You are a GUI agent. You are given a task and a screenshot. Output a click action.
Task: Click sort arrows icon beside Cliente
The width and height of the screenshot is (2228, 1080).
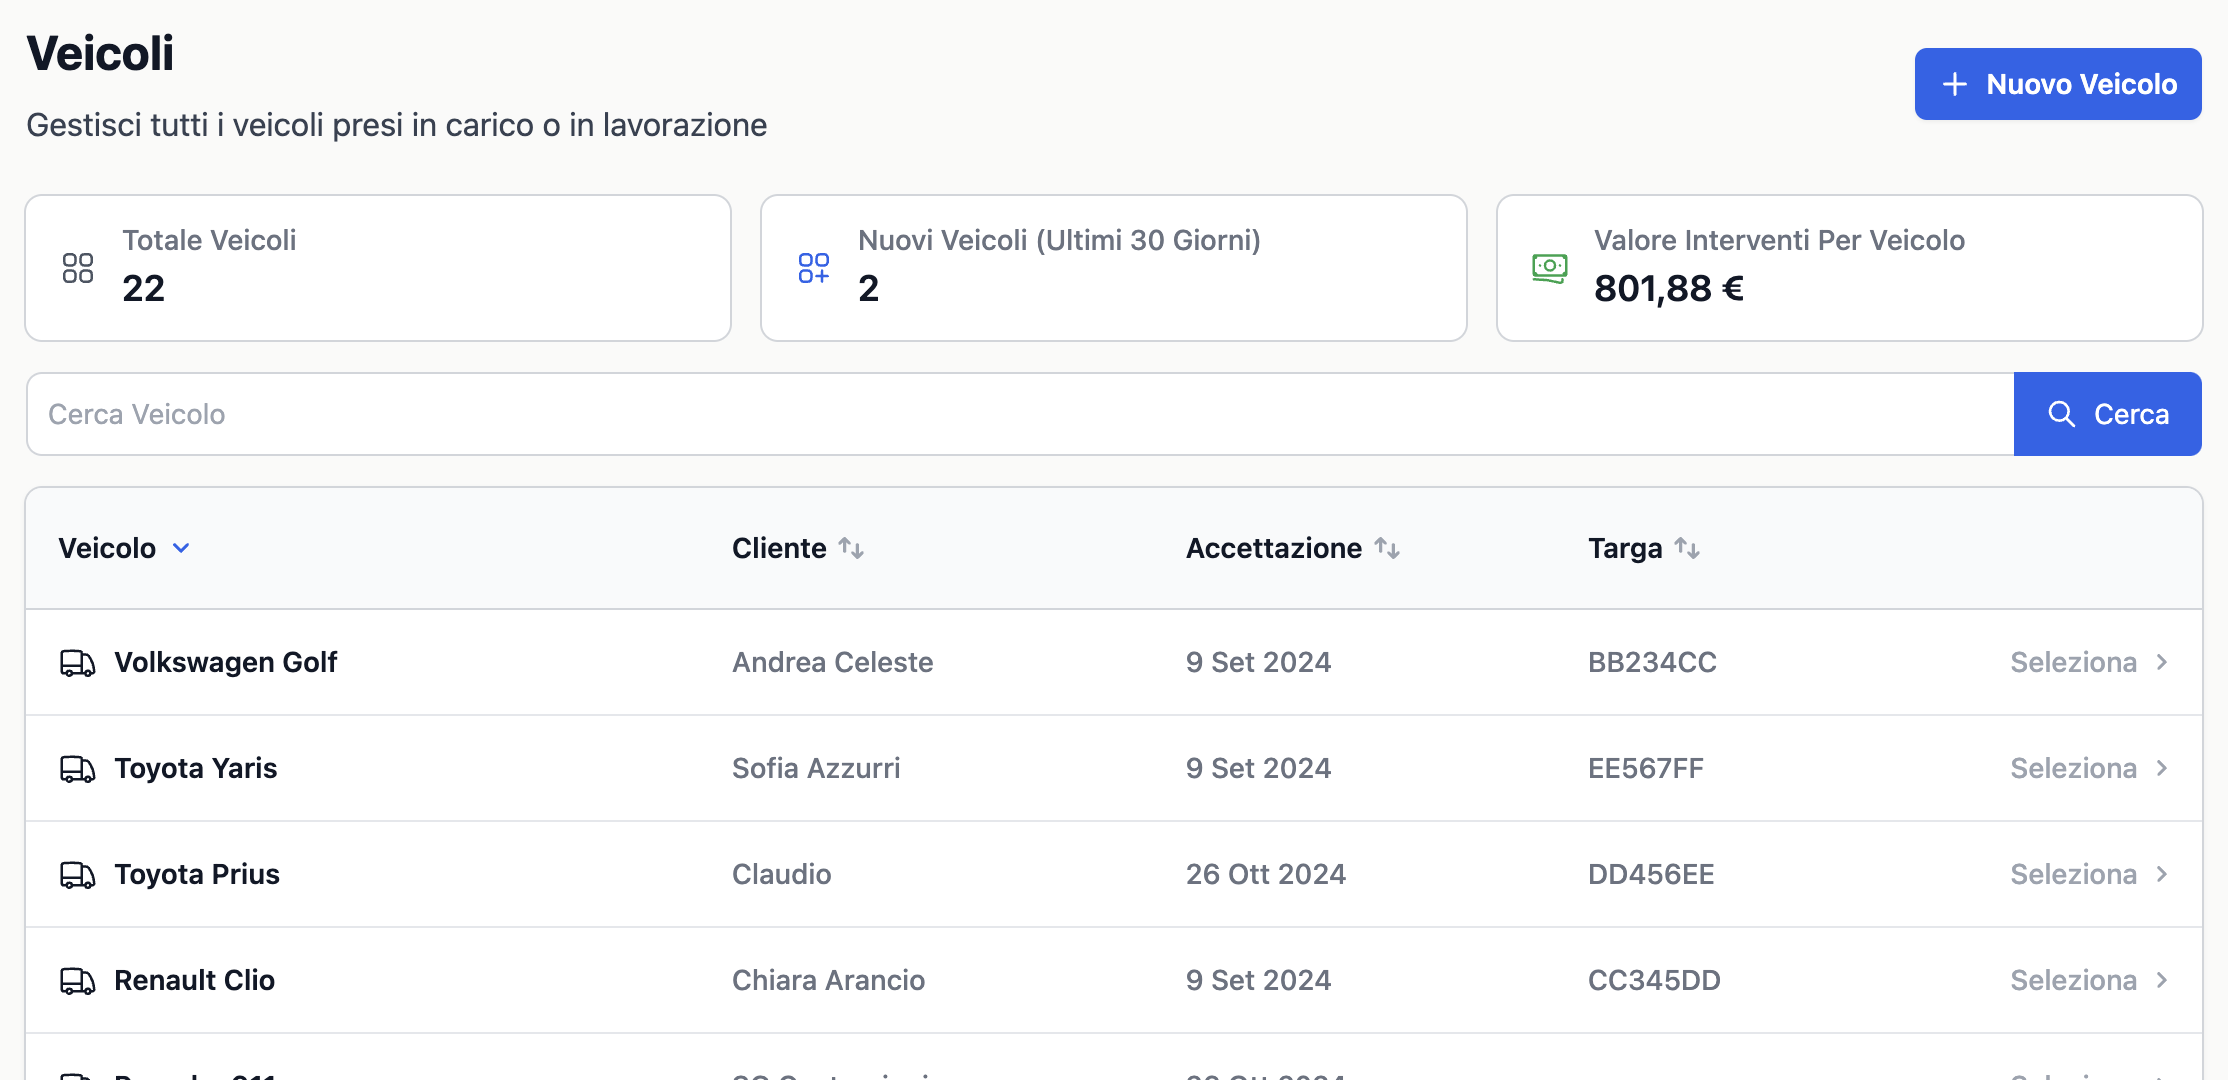(x=851, y=548)
